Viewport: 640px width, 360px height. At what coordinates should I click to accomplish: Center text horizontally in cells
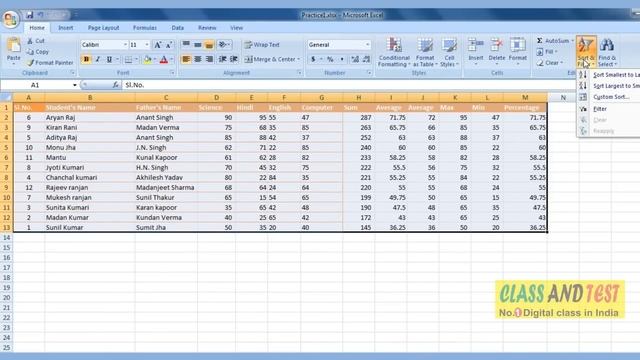point(198,60)
